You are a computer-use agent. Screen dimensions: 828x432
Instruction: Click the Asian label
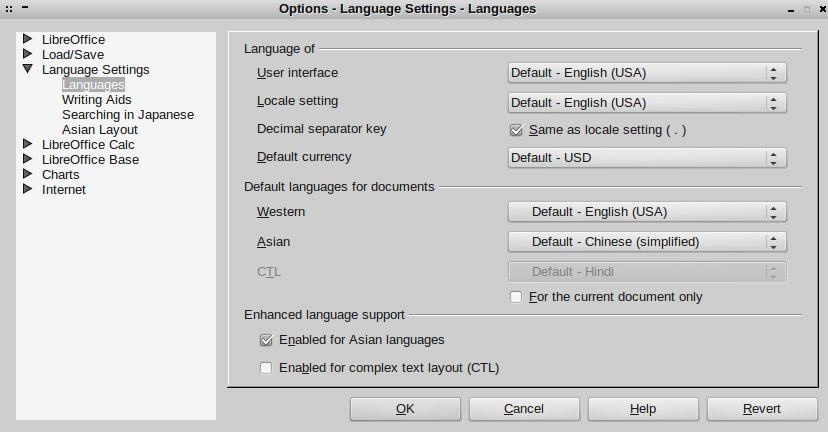(274, 242)
